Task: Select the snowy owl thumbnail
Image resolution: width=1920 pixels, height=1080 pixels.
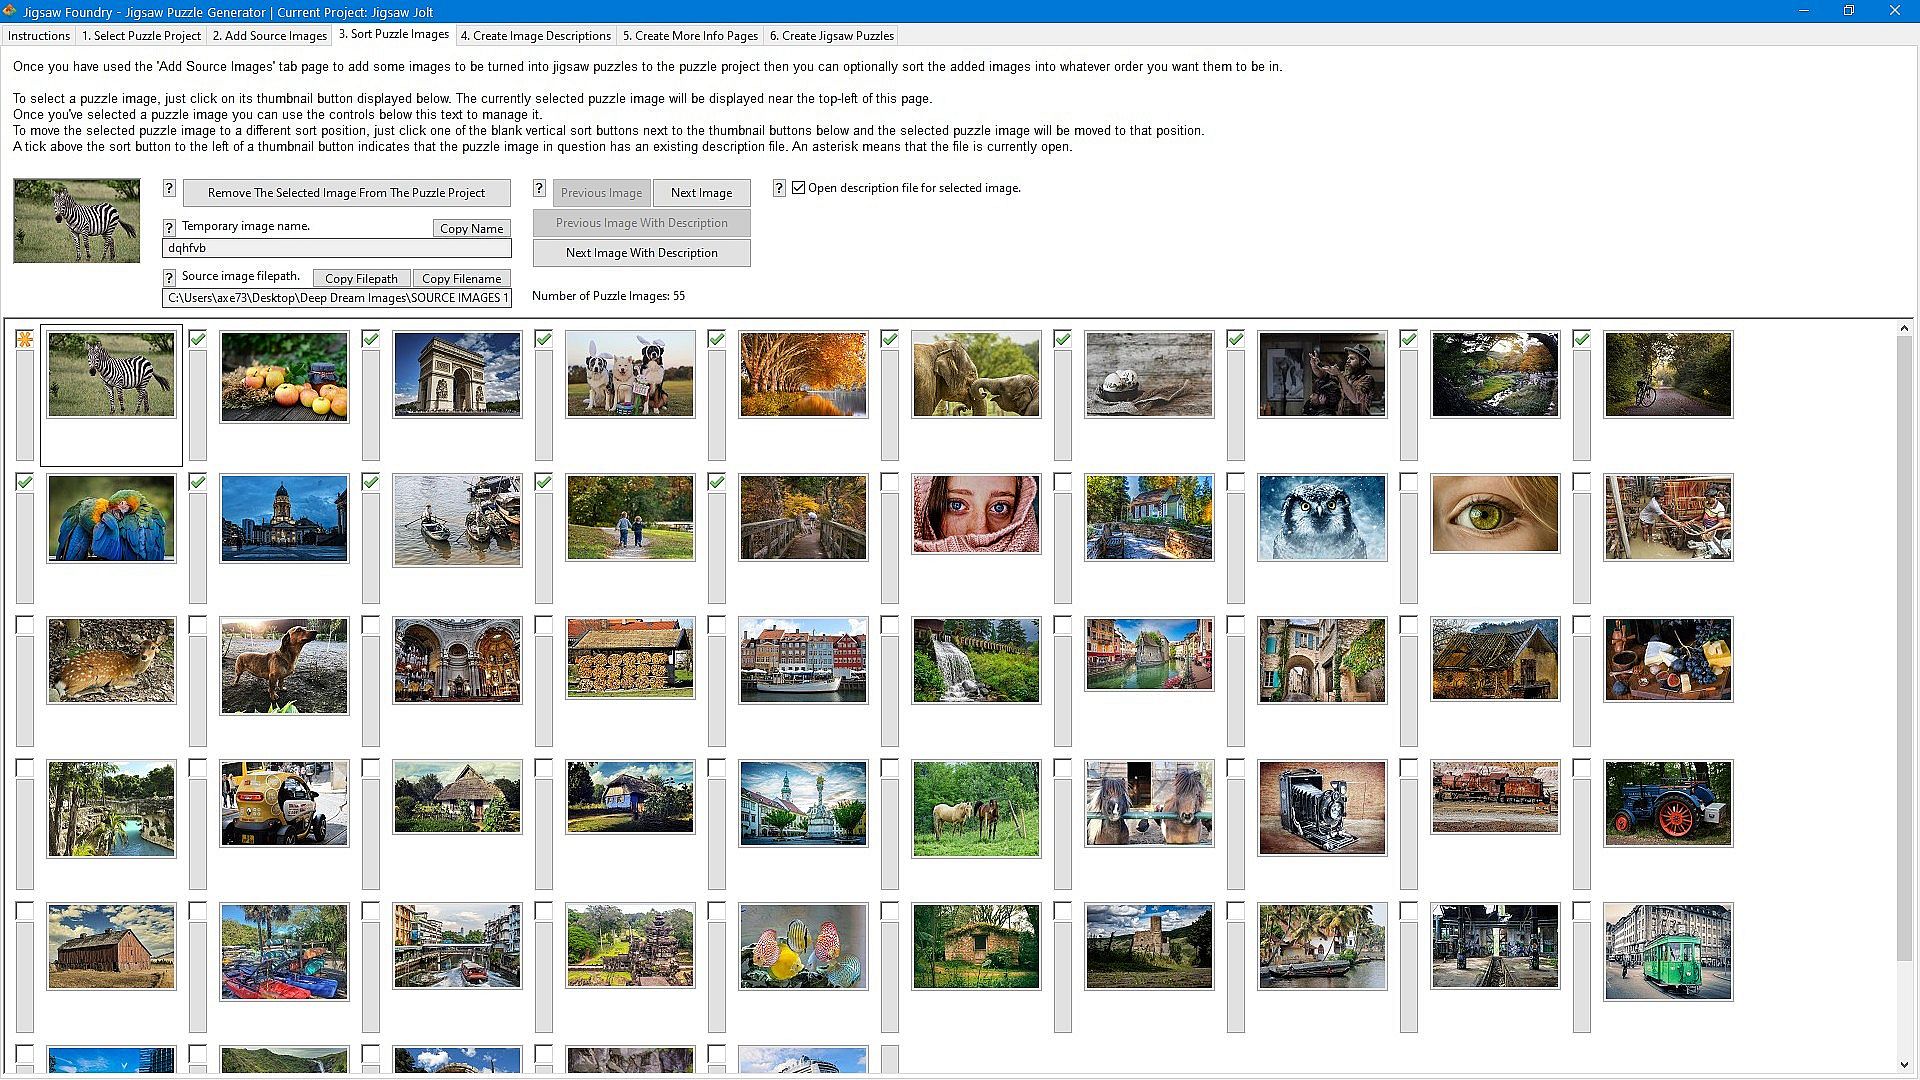Action: click(1322, 517)
